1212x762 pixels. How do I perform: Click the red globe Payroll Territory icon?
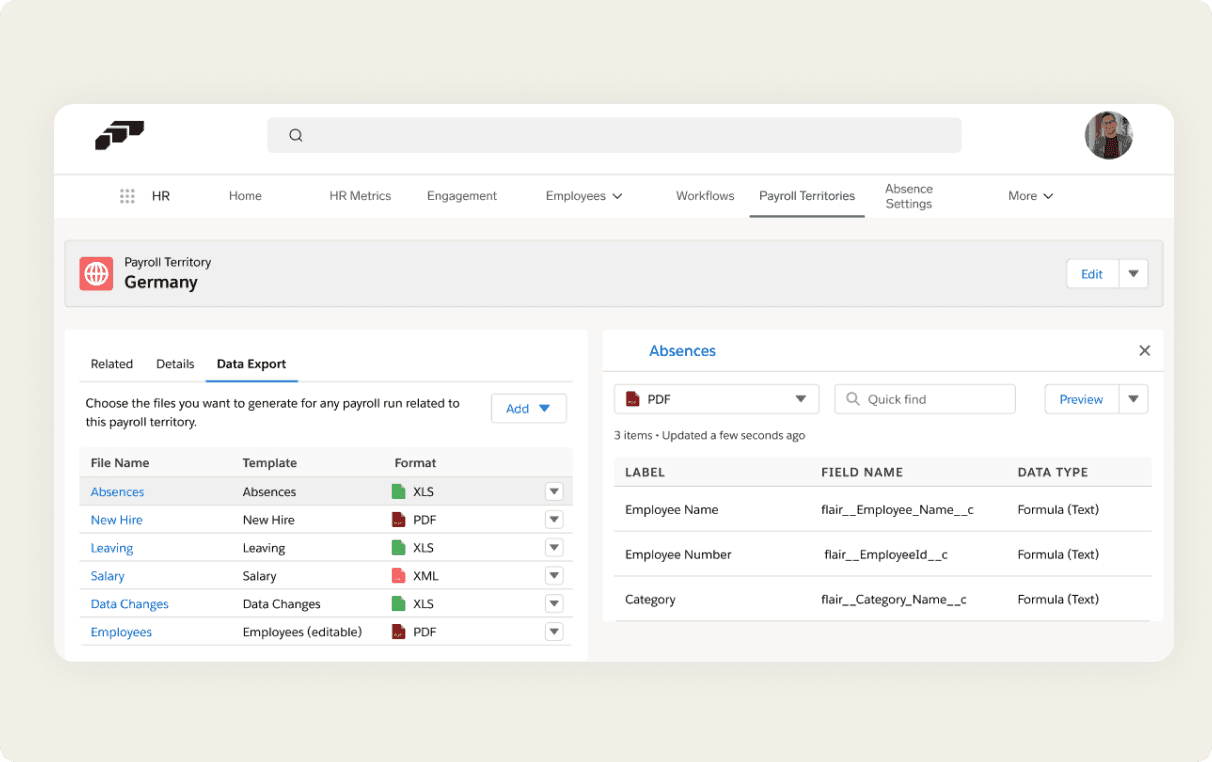pyautogui.click(x=97, y=273)
